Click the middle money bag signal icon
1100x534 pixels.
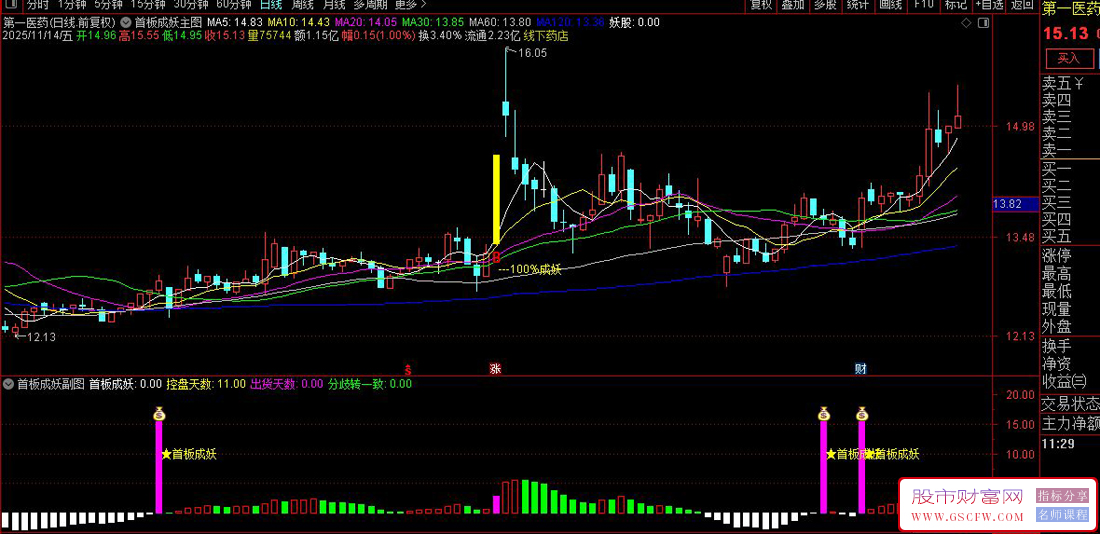tap(824, 414)
